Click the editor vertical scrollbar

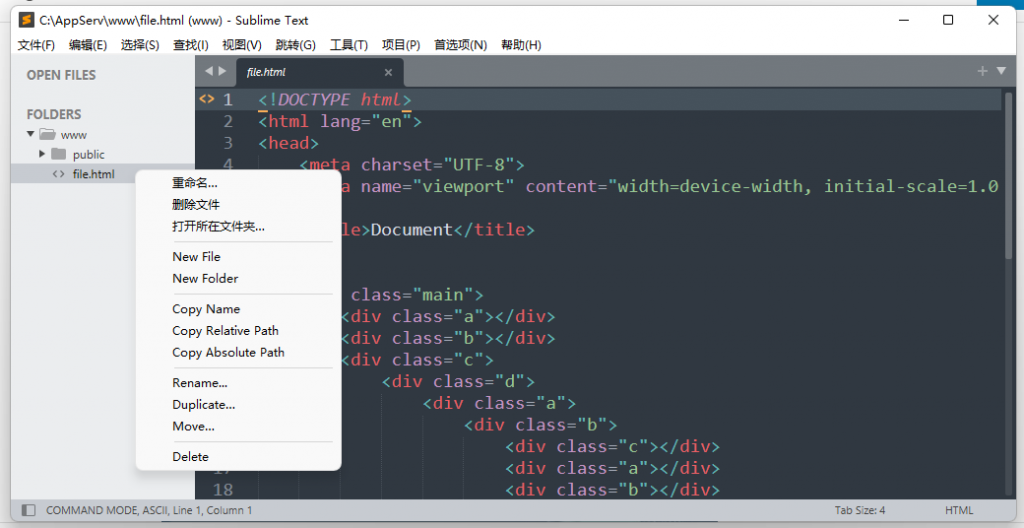1008,176
